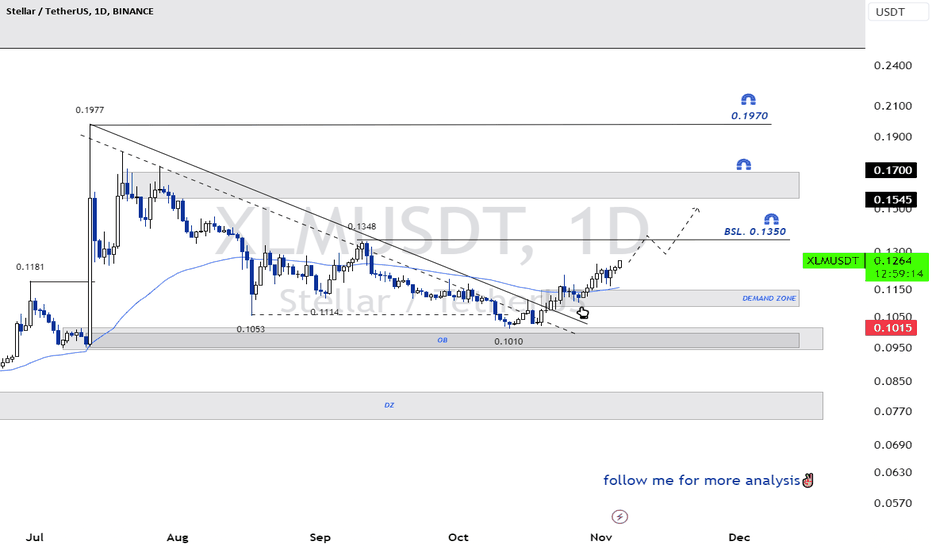
Task: Click the 0.2100 price axis value
Action: (893, 106)
